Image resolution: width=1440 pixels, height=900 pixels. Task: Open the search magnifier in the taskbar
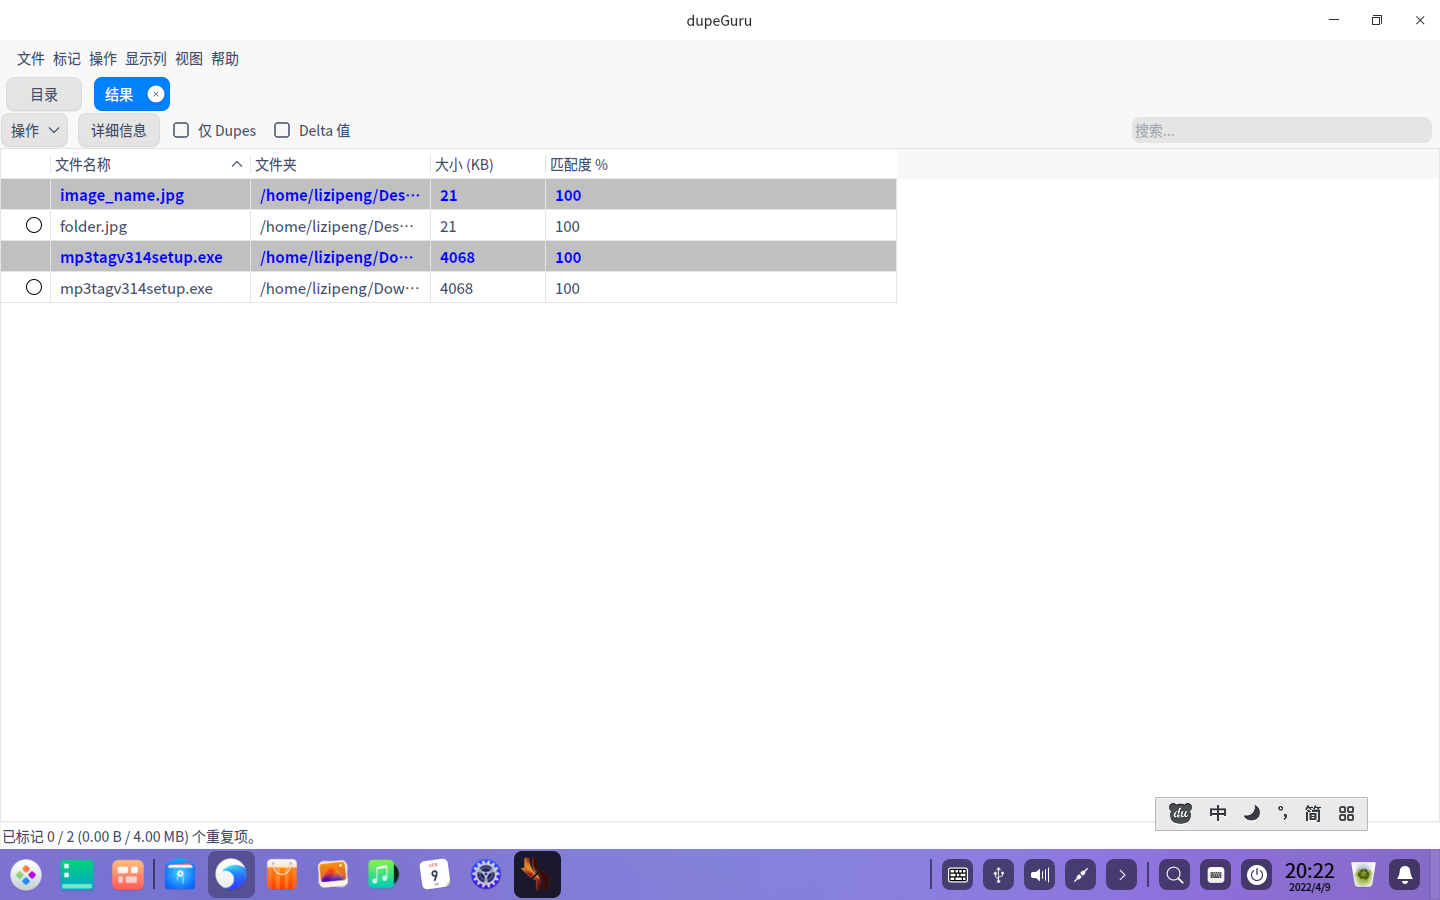tap(1175, 875)
